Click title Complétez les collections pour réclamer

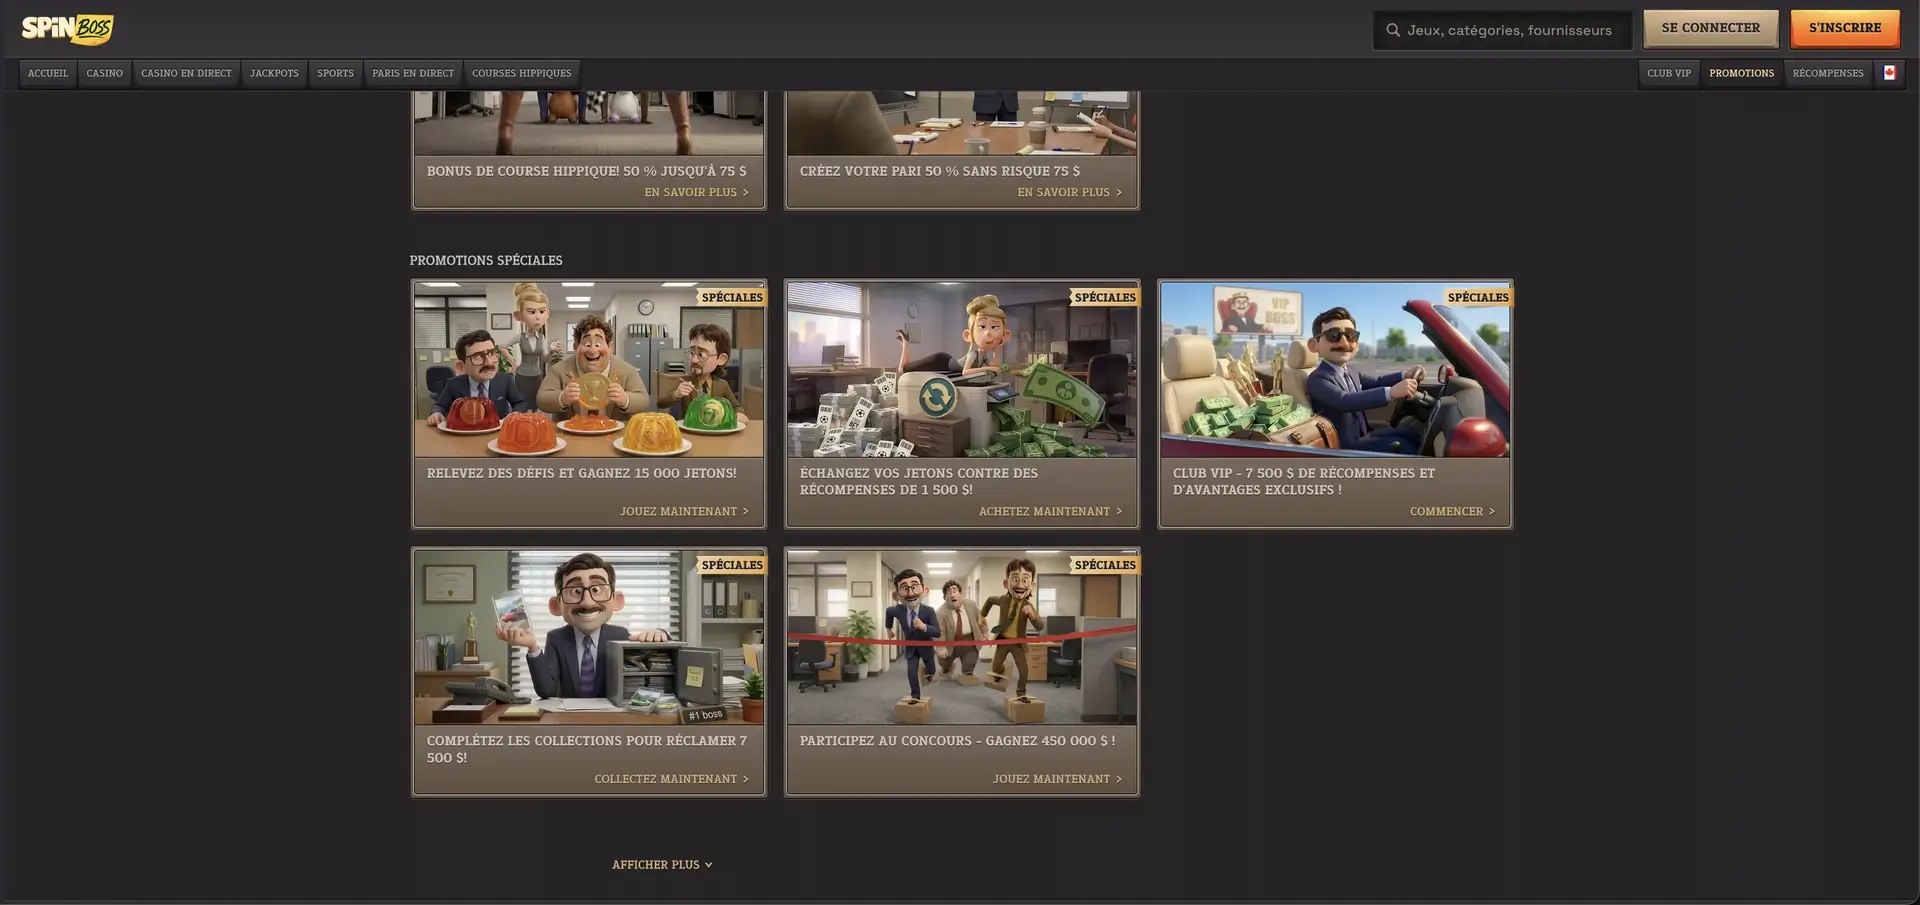pos(587,749)
